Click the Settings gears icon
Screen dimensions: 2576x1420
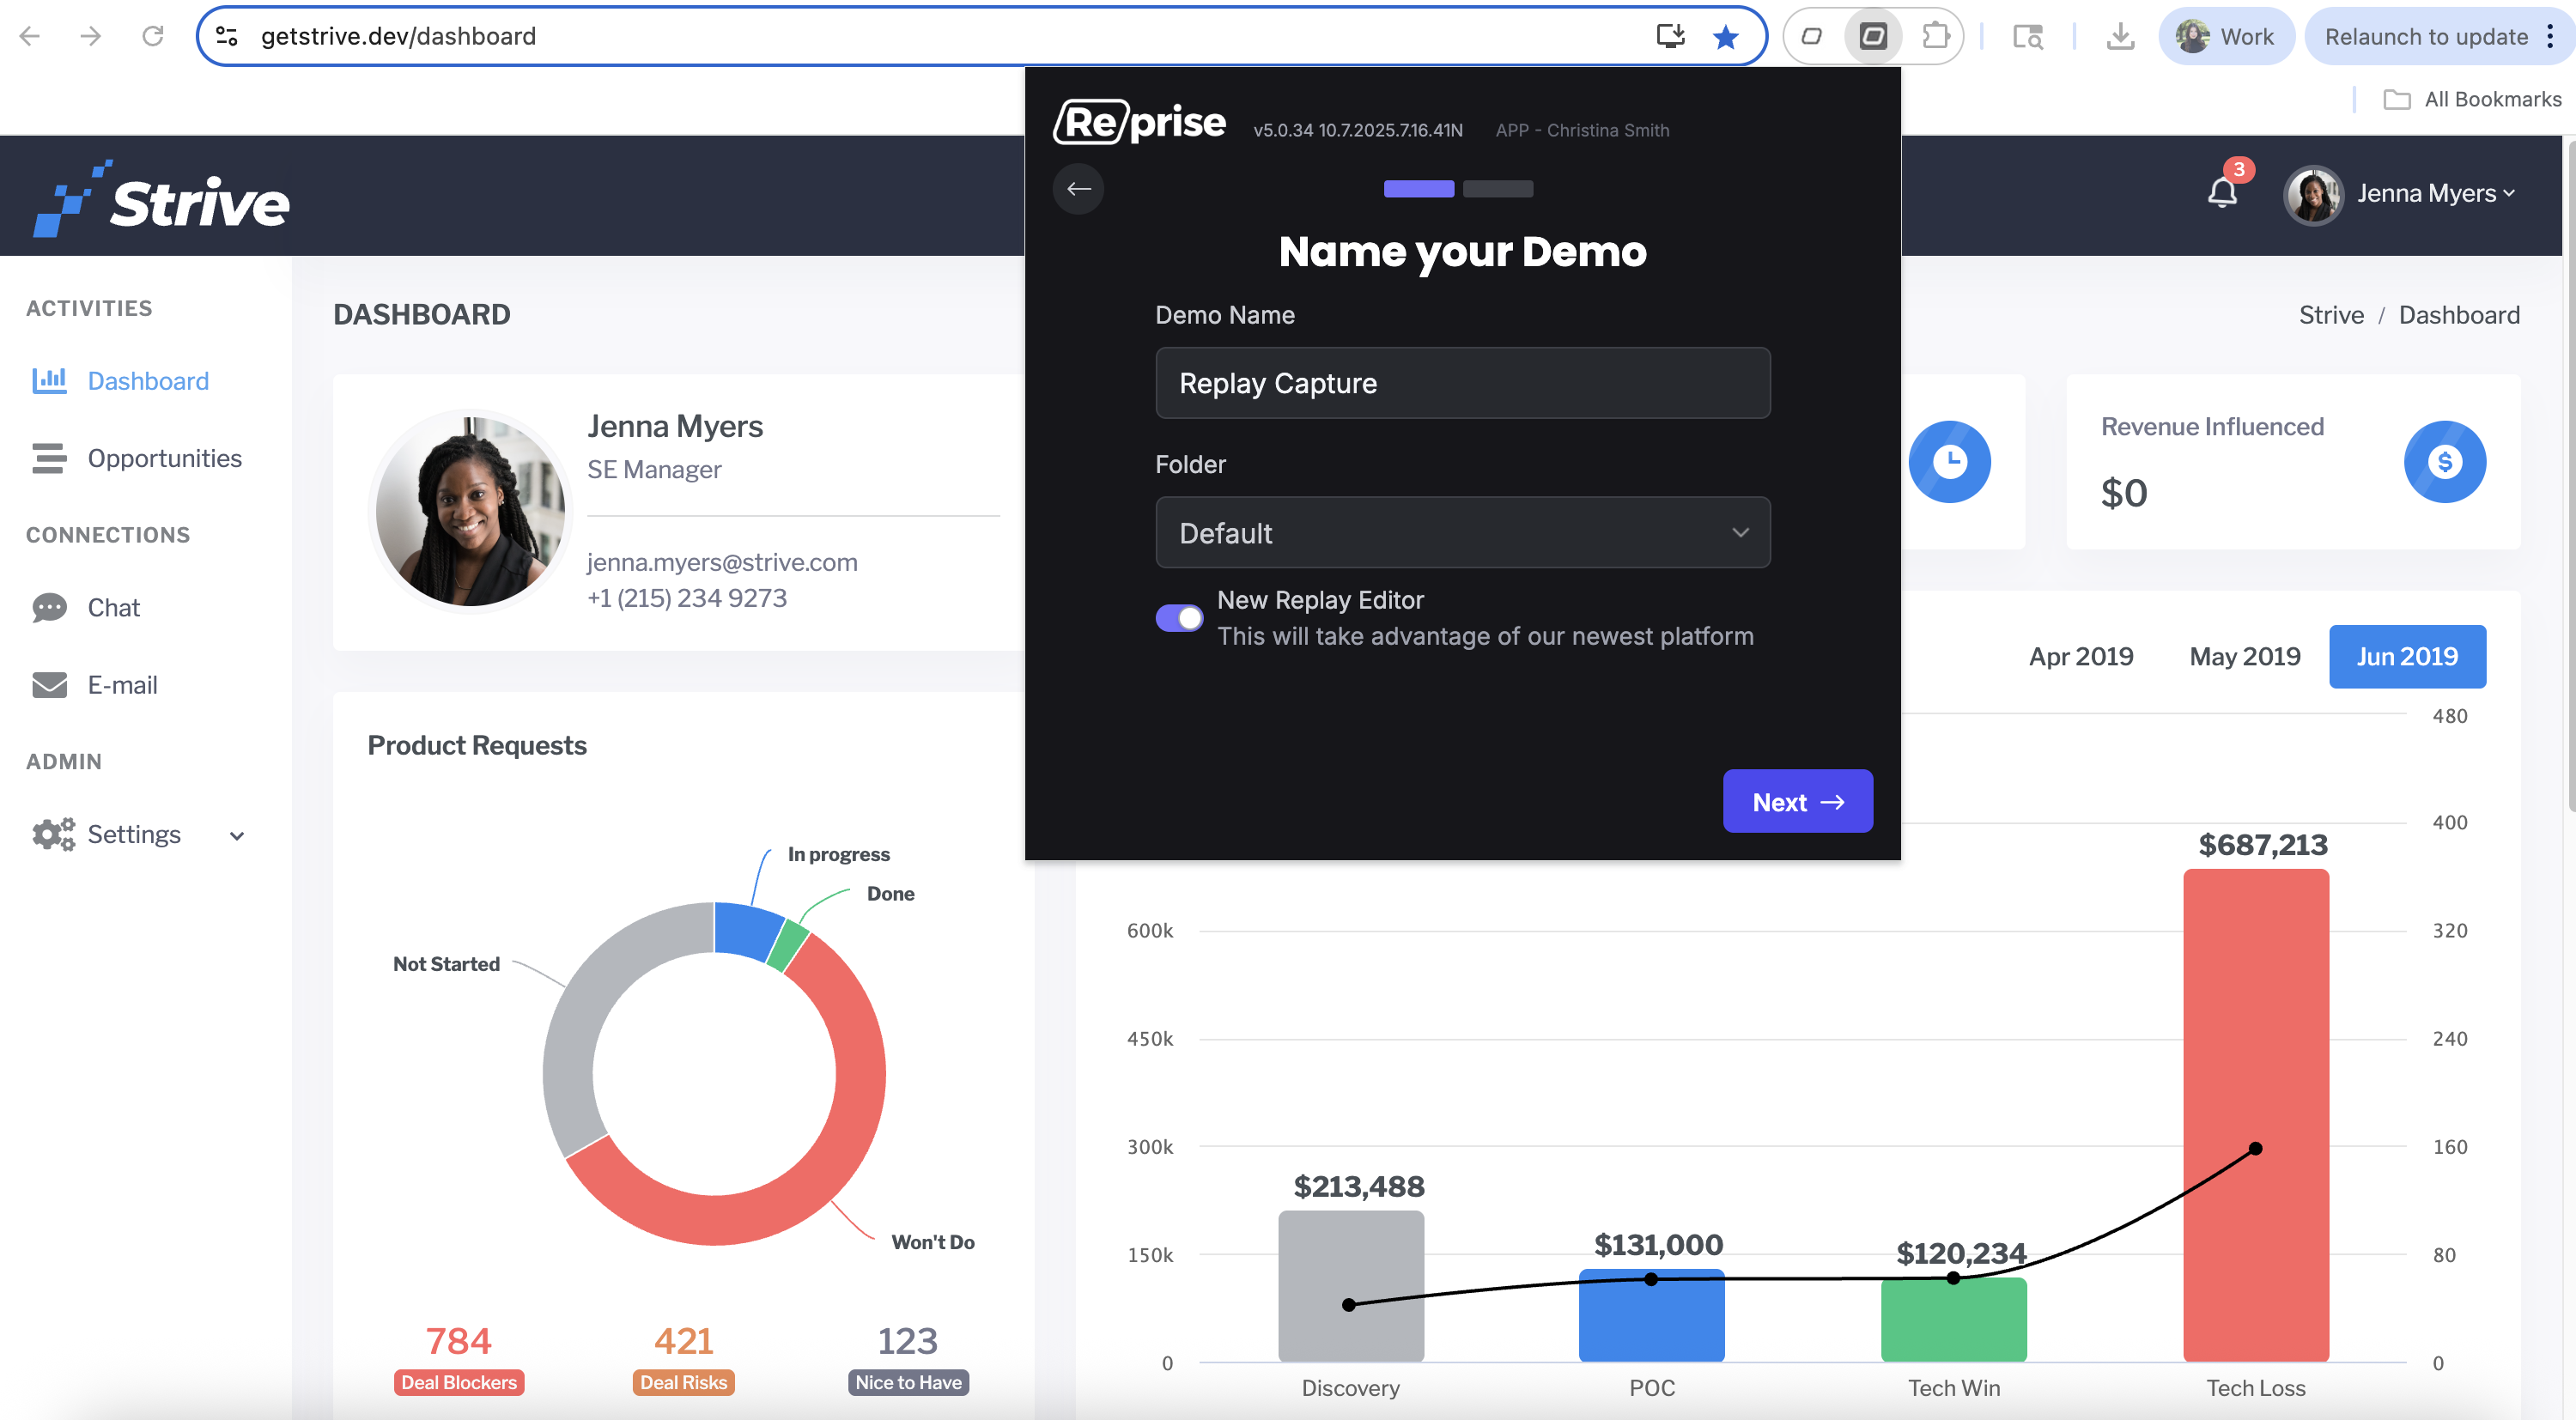click(53, 834)
